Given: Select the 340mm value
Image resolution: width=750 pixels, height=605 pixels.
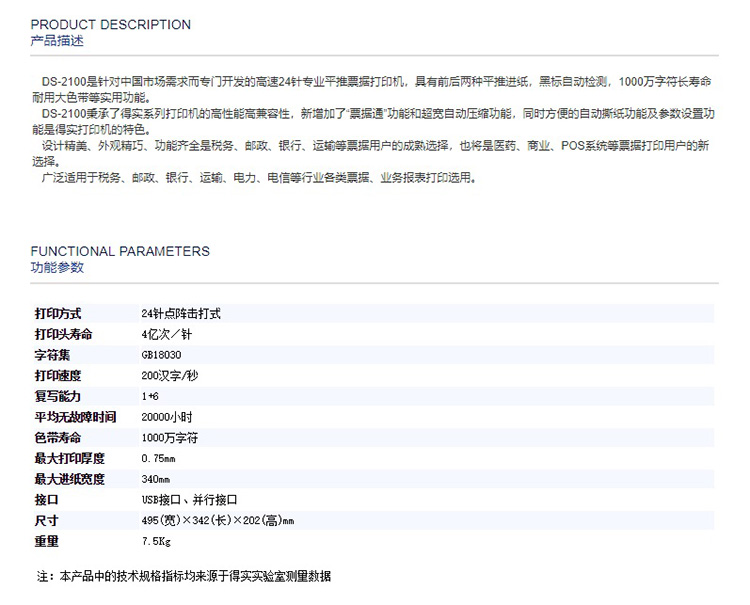Looking at the screenshot, I should coord(155,479).
